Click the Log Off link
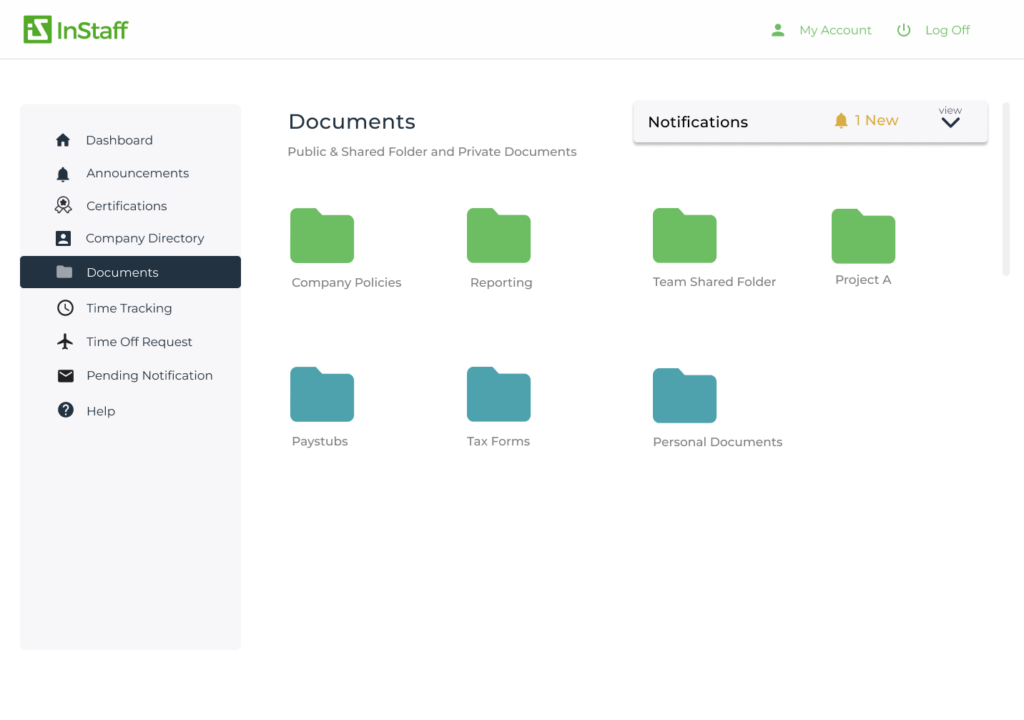The height and width of the screenshot is (720, 1024). (947, 30)
